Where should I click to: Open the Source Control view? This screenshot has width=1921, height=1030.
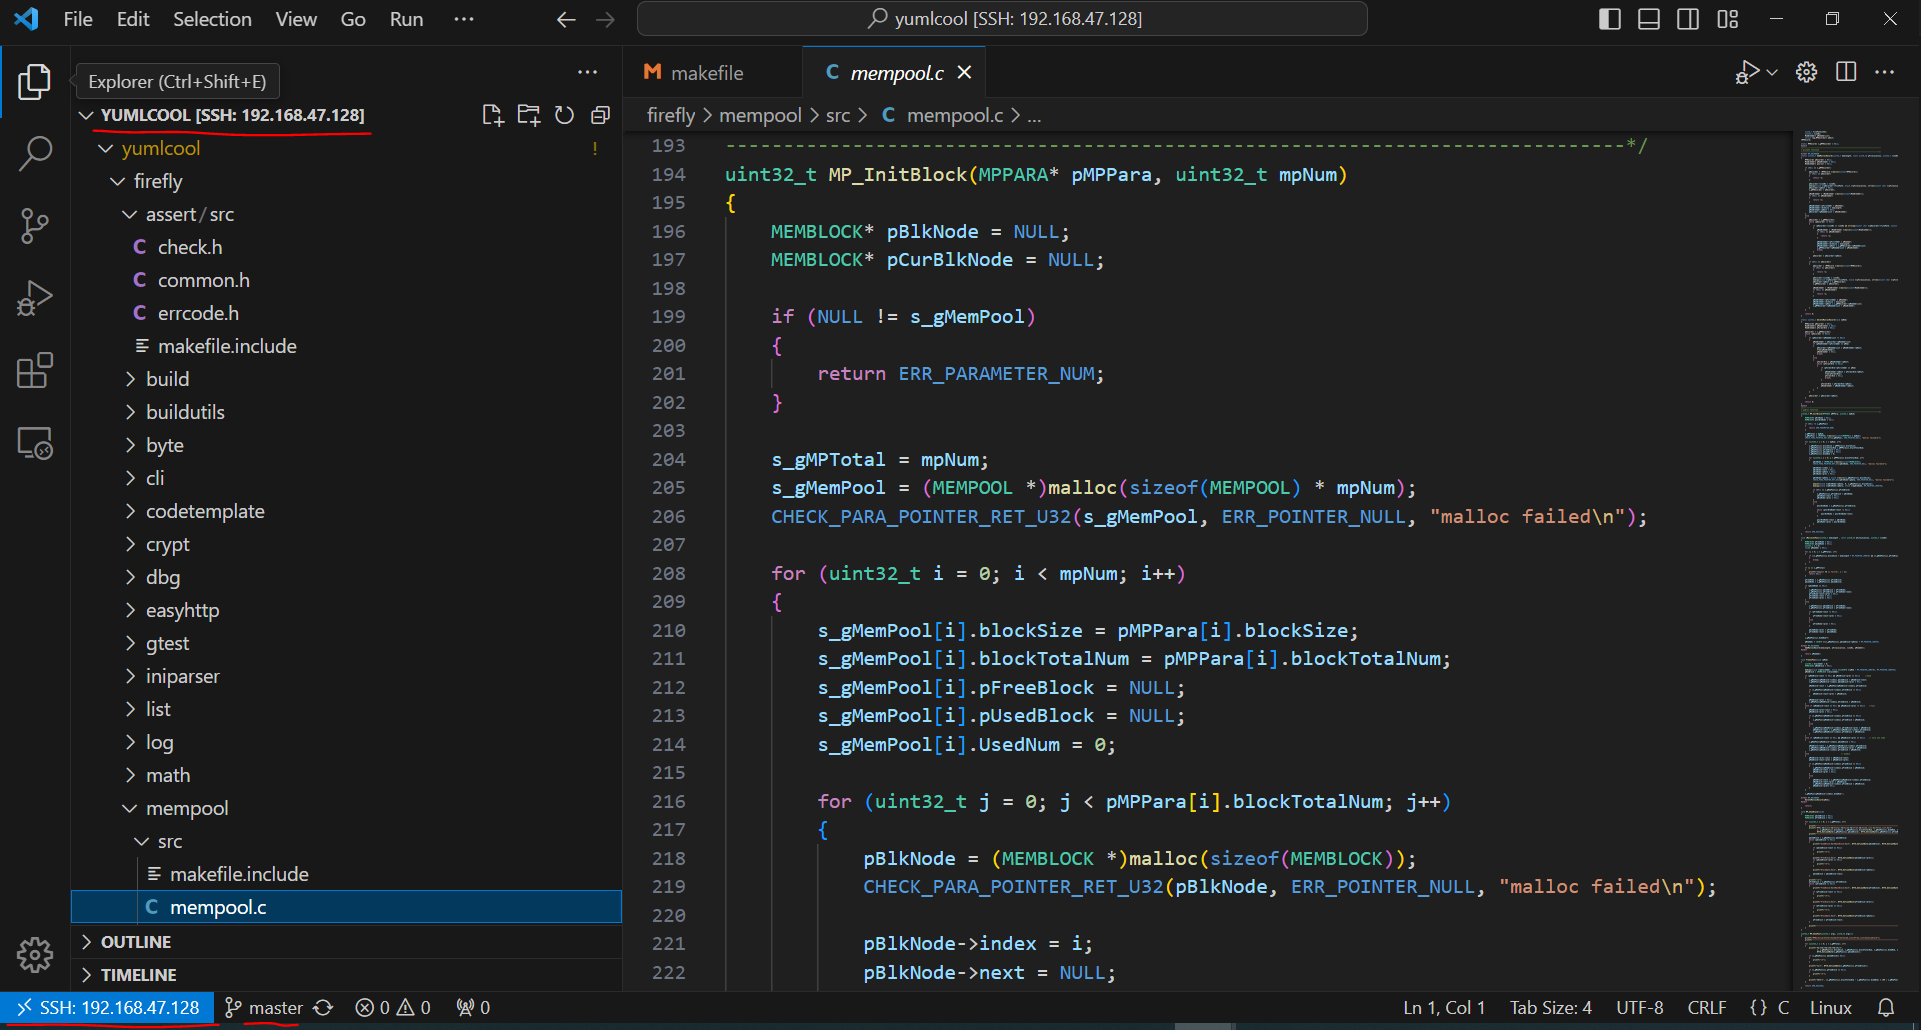tap(35, 226)
